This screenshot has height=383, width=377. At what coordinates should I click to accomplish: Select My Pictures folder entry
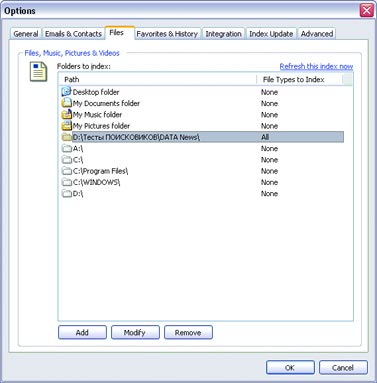pos(101,126)
